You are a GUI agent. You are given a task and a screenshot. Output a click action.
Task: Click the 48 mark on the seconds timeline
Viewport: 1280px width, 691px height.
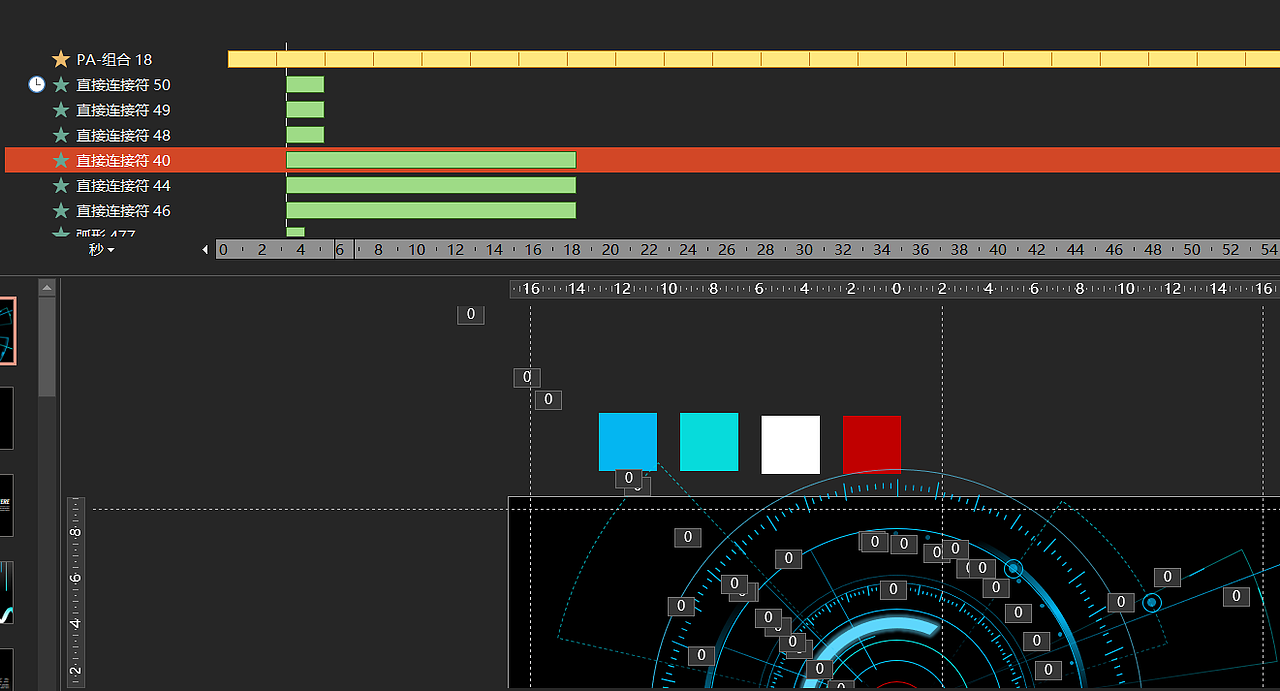point(1153,250)
